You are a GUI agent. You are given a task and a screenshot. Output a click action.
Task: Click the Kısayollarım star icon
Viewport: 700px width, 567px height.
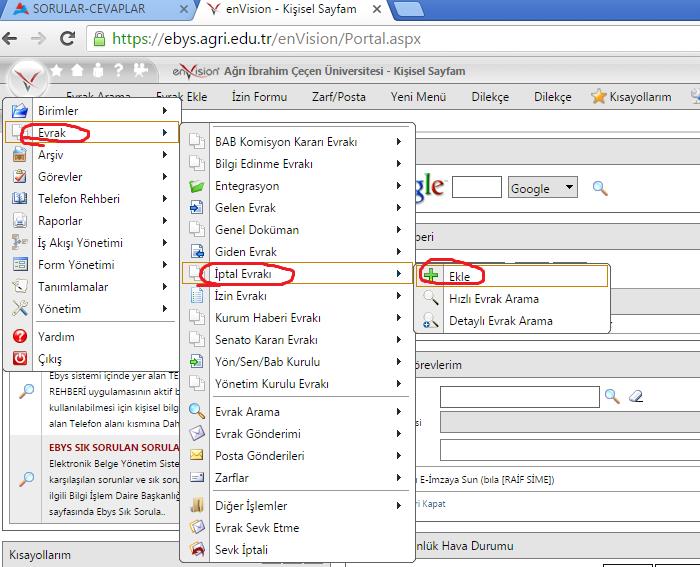[598, 97]
